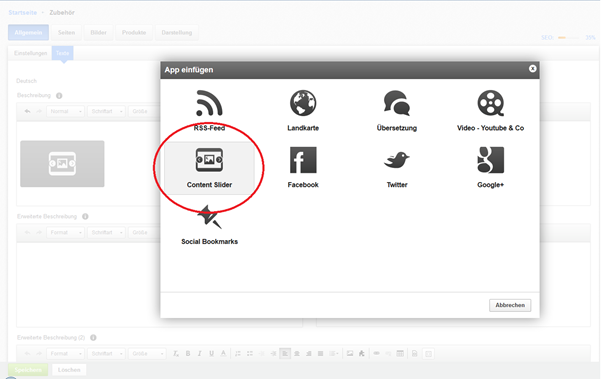Viewport: 604px width, 379px height.
Task: Undo in the Beschreibung editor toolbar
Action: point(27,111)
